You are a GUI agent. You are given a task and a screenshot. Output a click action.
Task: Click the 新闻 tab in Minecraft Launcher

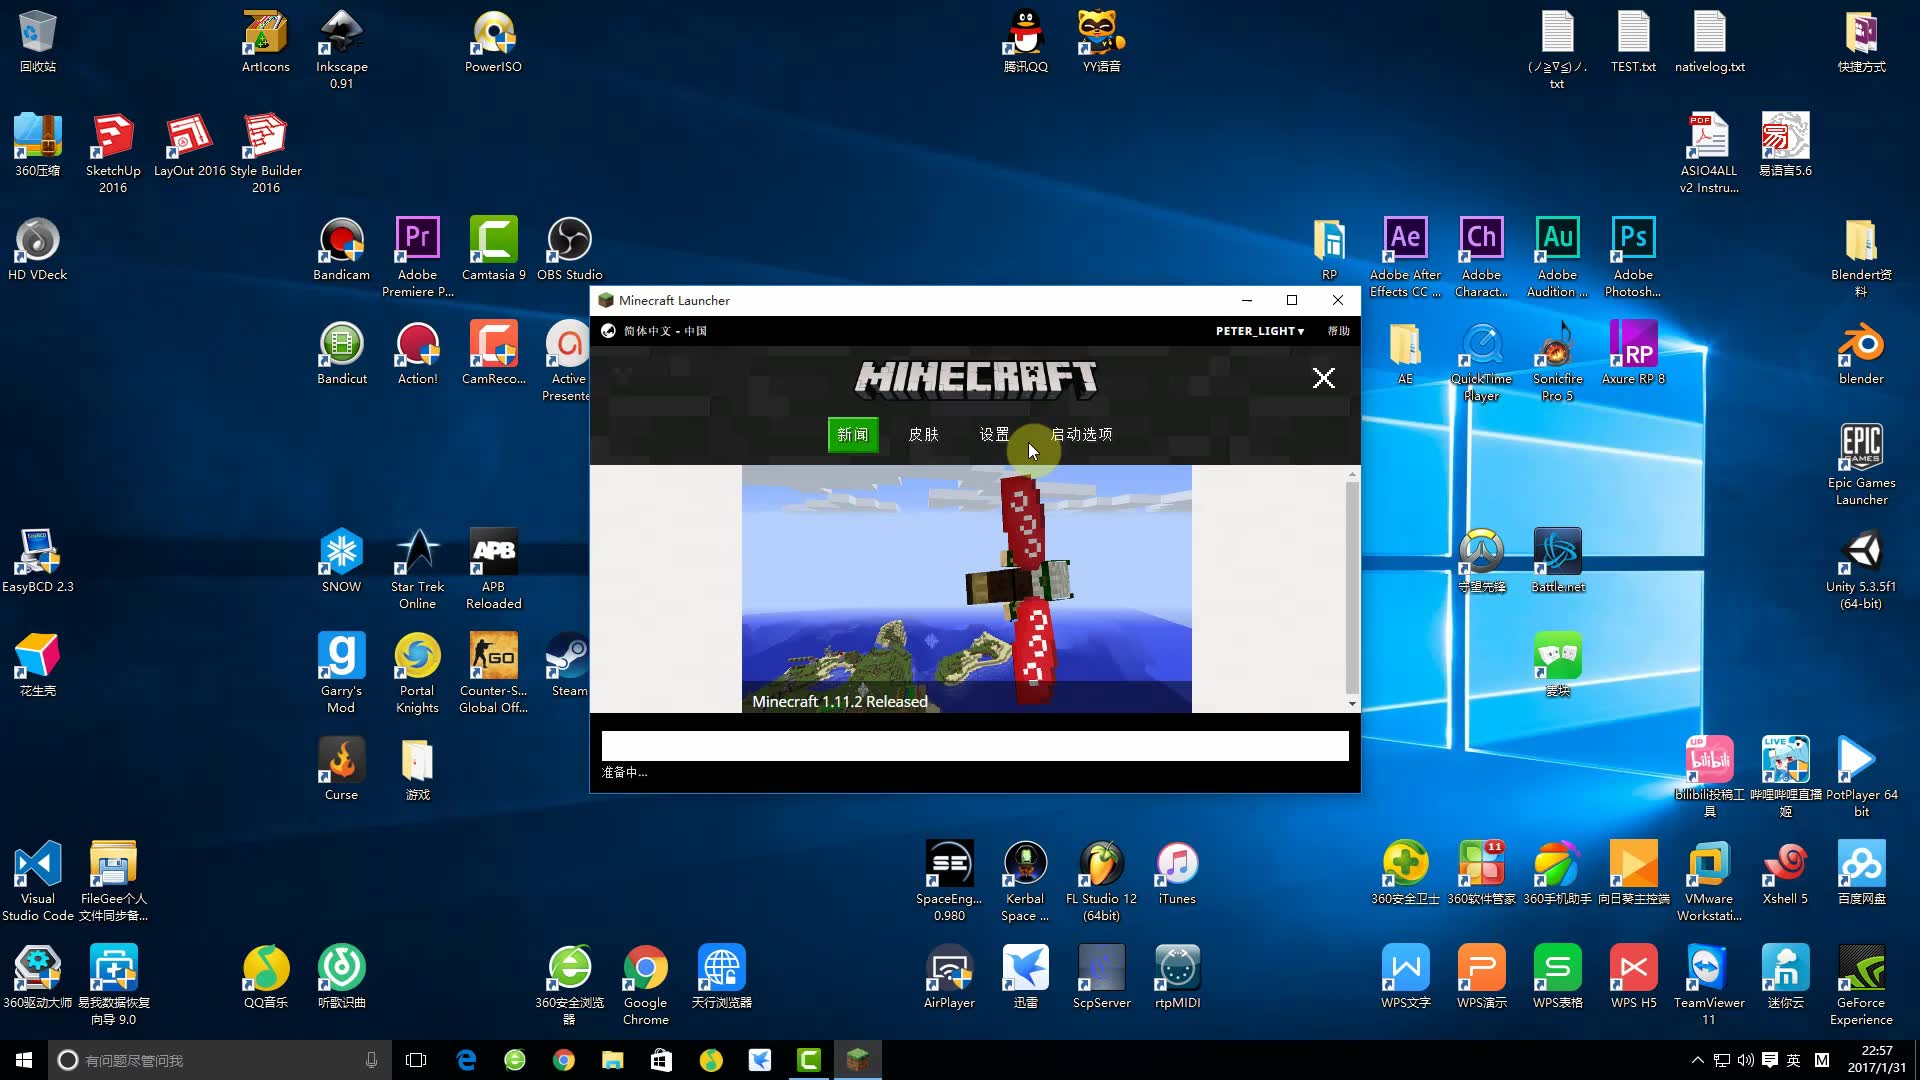coord(853,433)
